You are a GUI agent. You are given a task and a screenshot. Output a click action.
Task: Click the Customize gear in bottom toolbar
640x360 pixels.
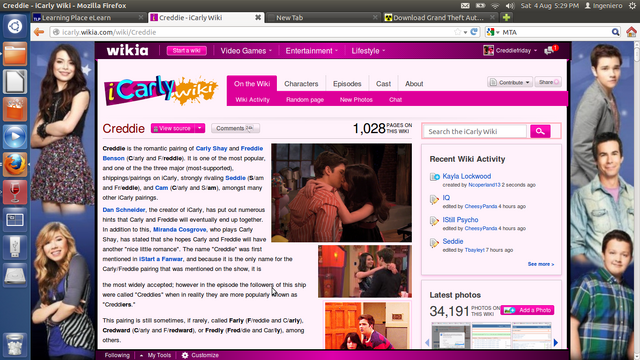tap(200, 355)
